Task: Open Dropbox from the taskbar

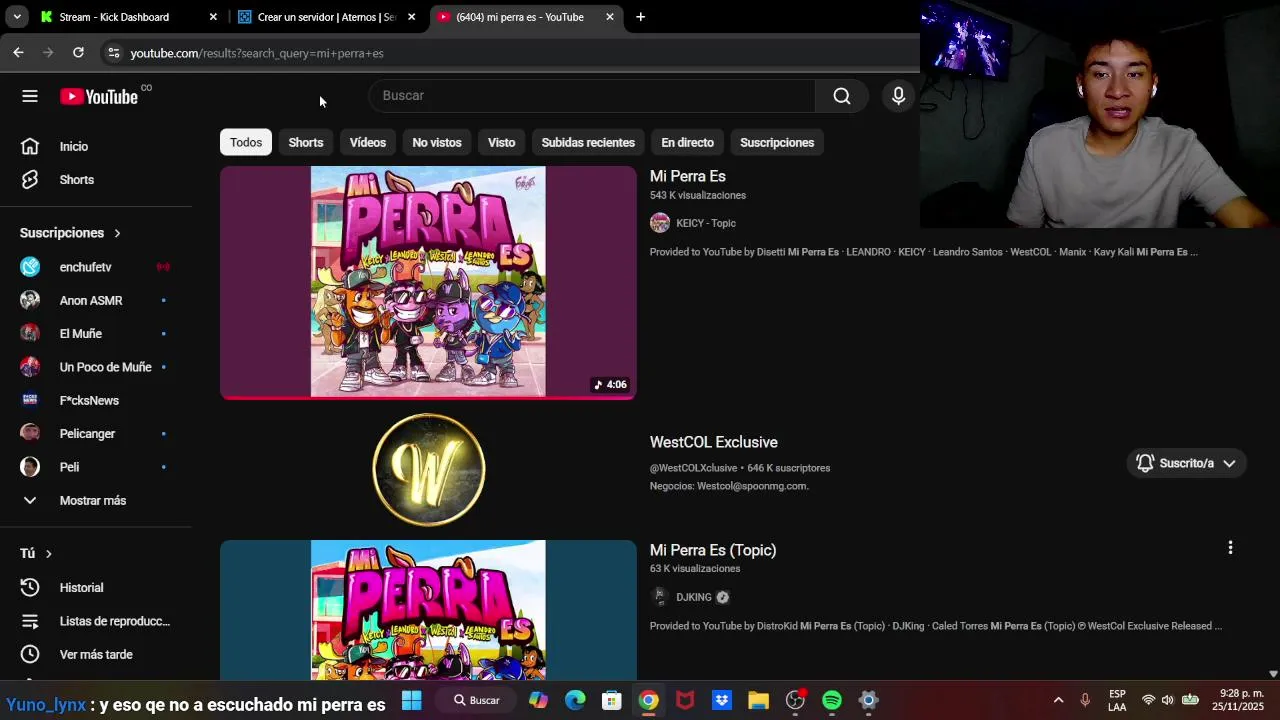Action: tap(722, 700)
